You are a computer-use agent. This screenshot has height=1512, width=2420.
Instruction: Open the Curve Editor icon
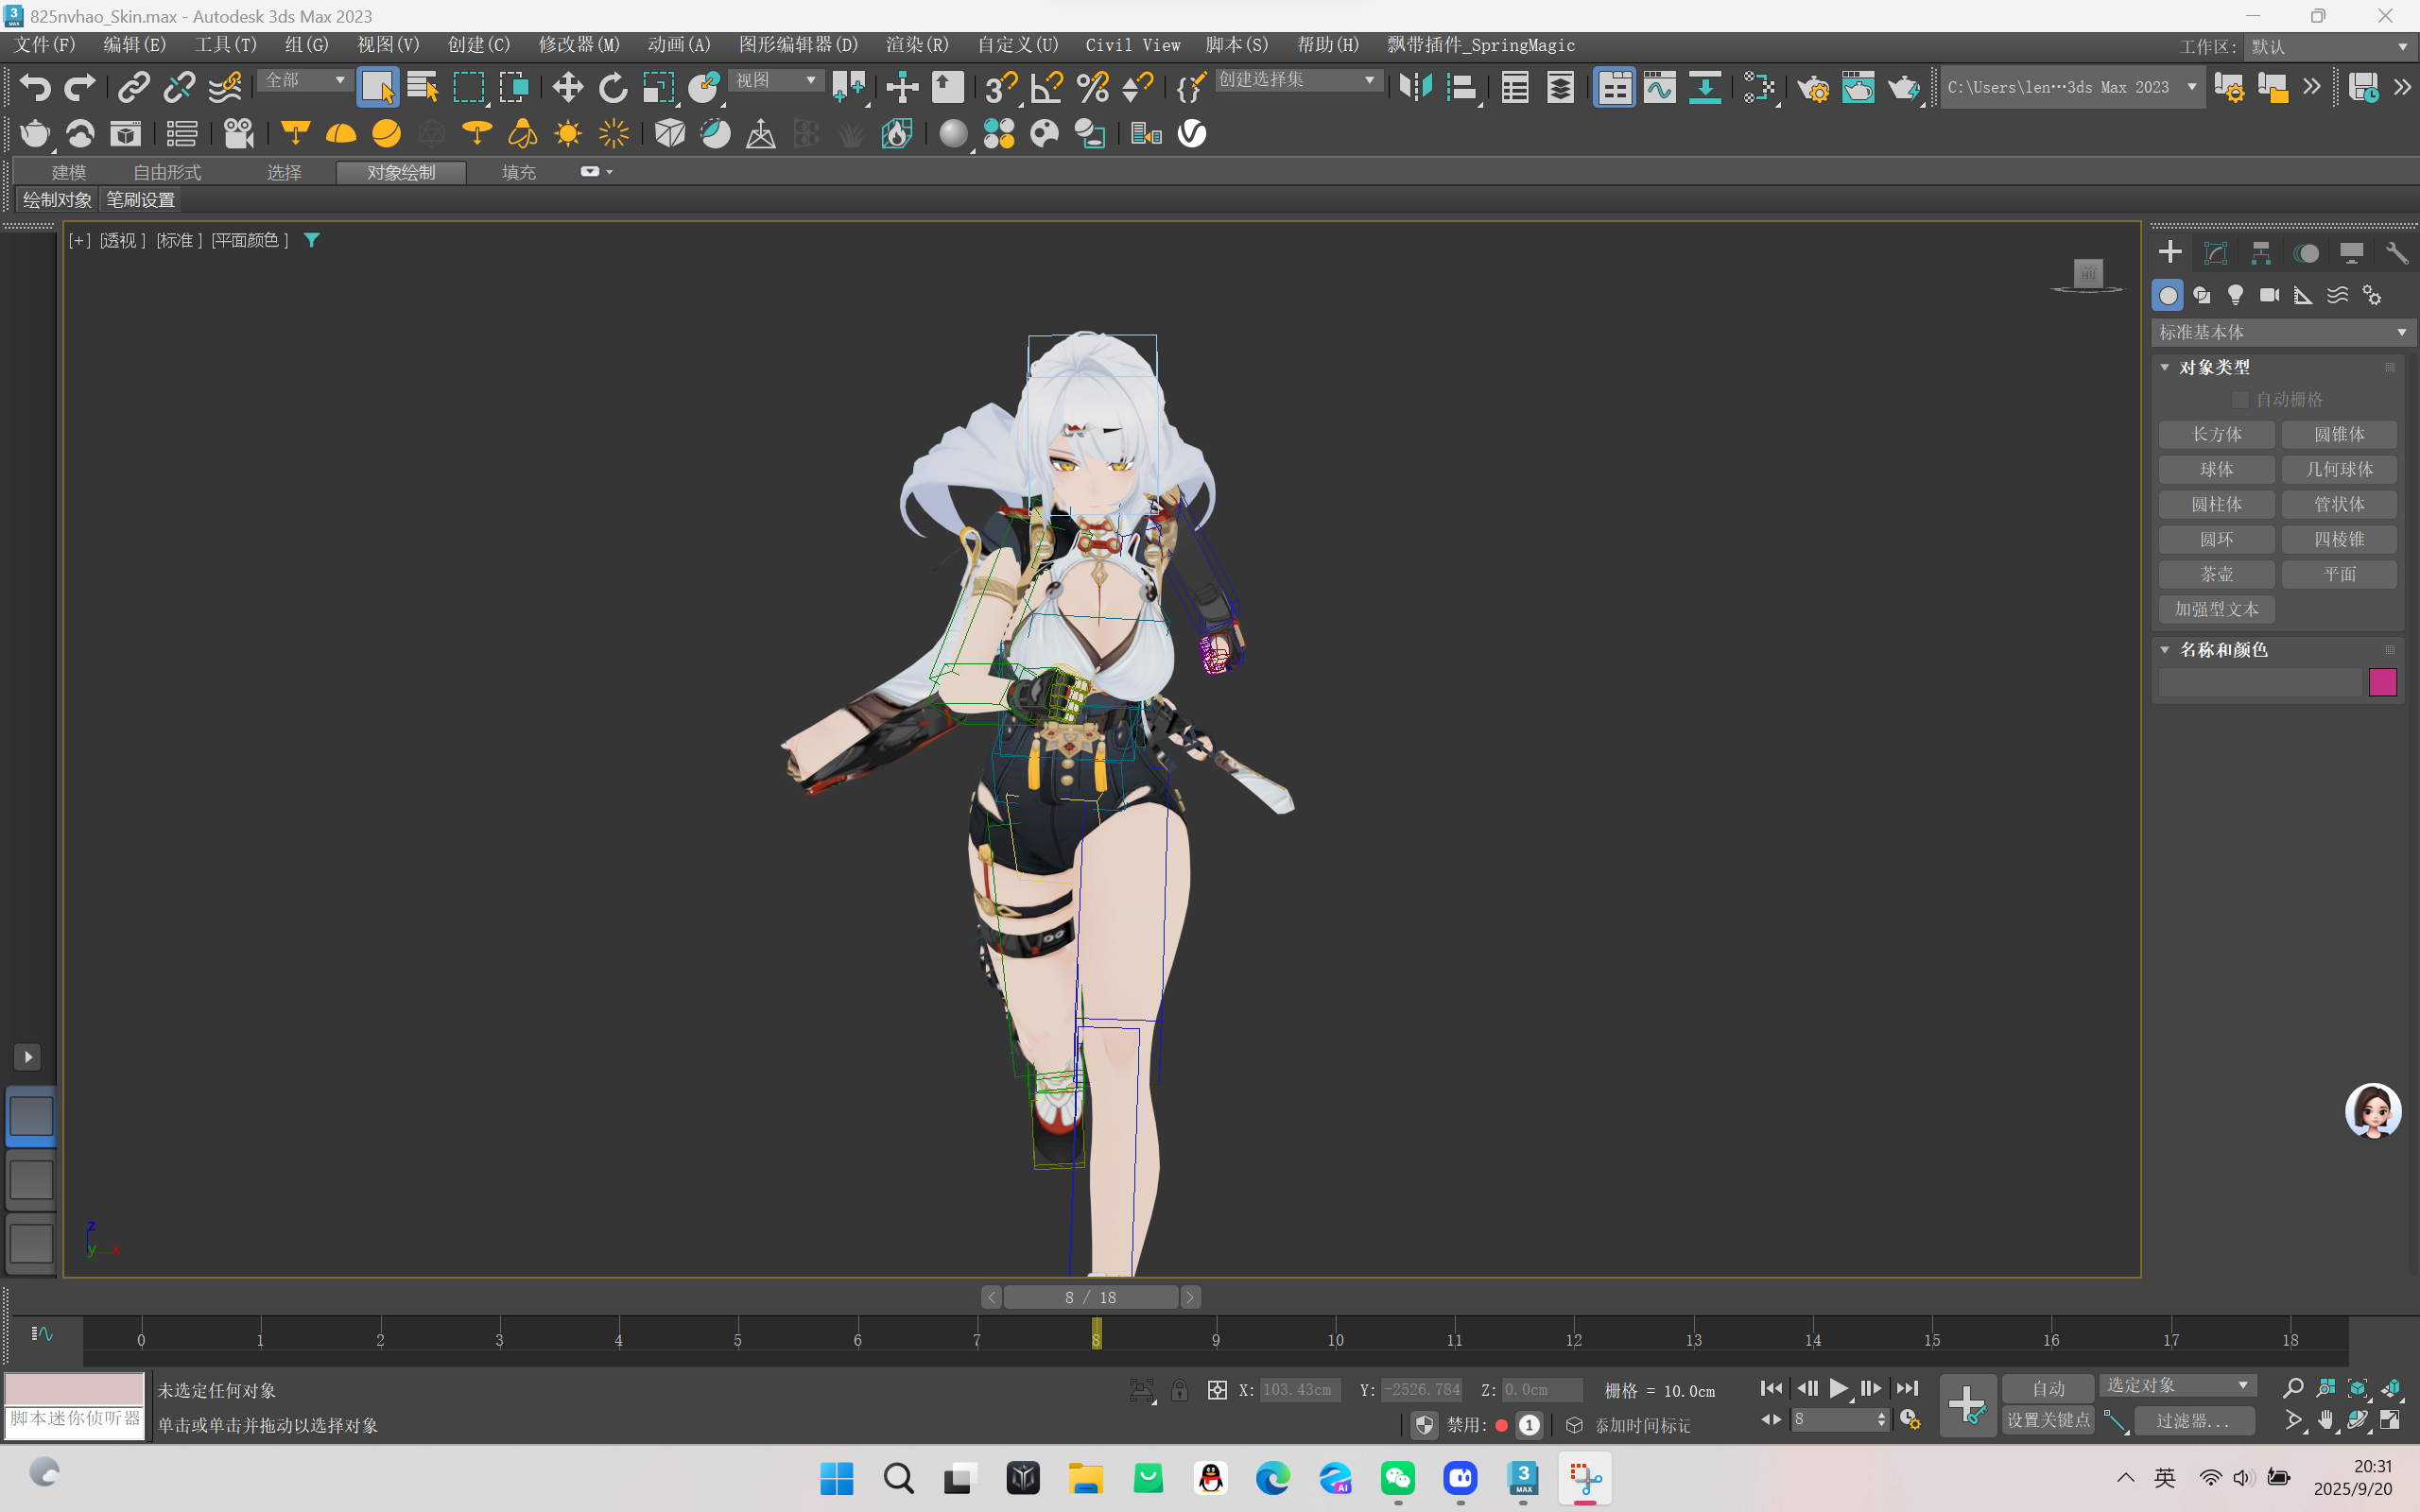tap(1659, 88)
